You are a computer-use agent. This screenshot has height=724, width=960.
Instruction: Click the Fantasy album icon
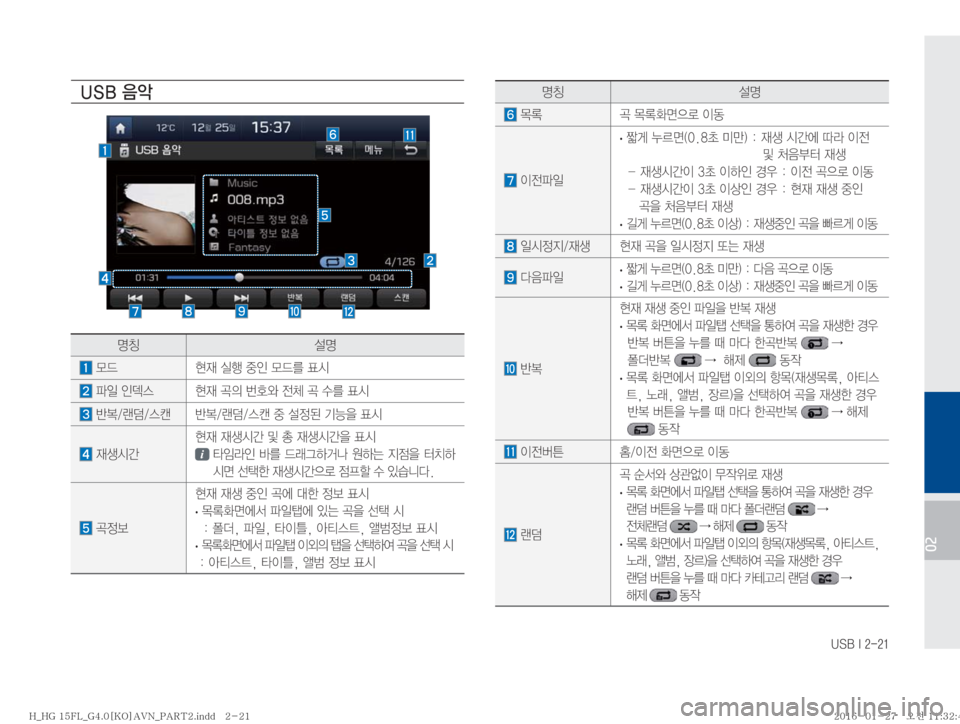point(212,247)
